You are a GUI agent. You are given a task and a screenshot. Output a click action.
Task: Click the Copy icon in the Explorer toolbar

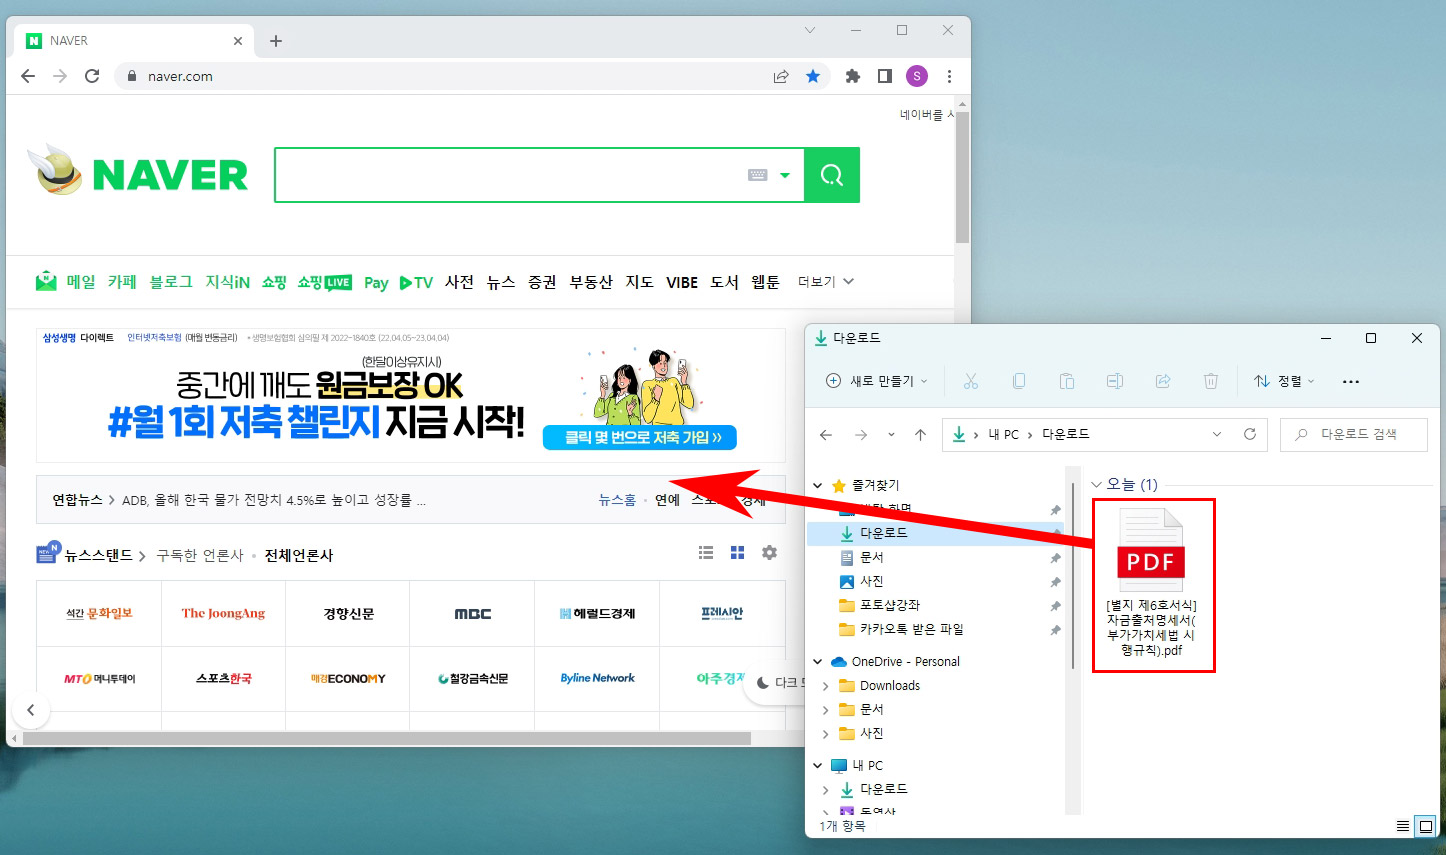coord(1018,381)
